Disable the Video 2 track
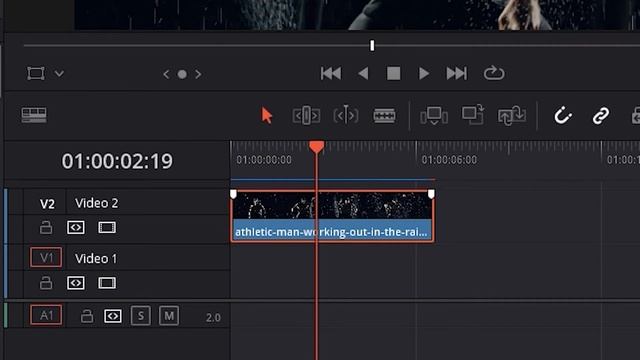 (107, 227)
